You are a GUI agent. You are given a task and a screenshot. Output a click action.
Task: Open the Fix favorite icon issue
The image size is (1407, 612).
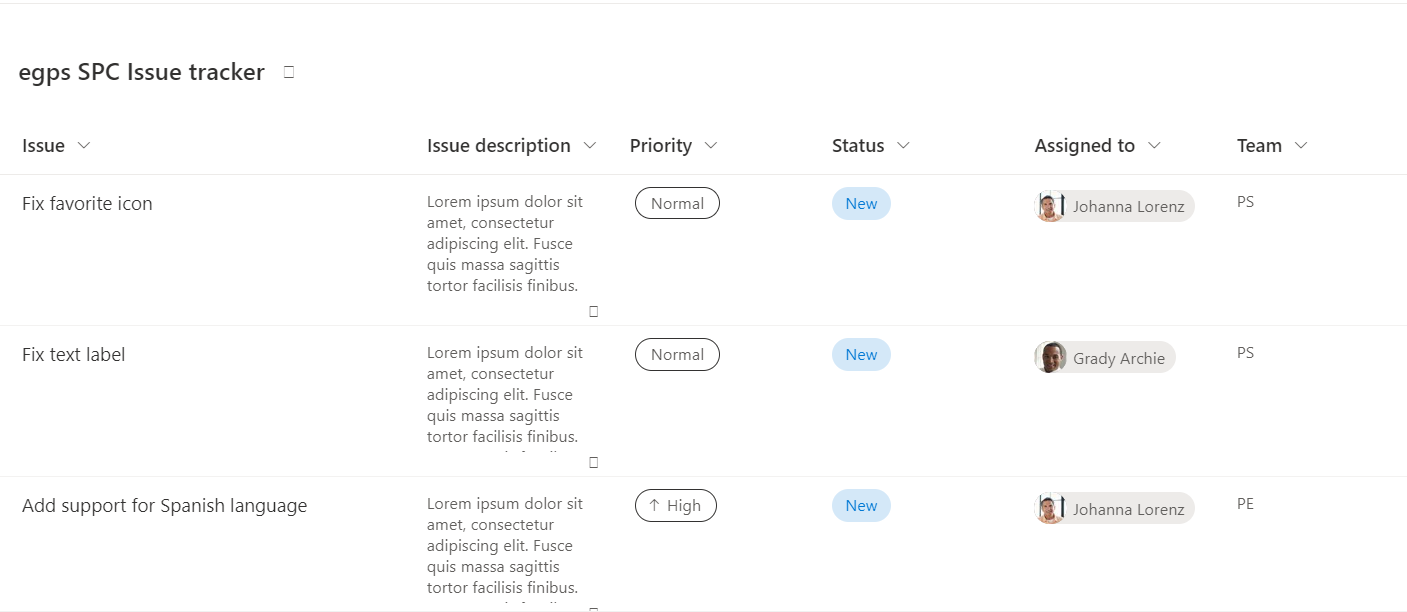coord(87,204)
